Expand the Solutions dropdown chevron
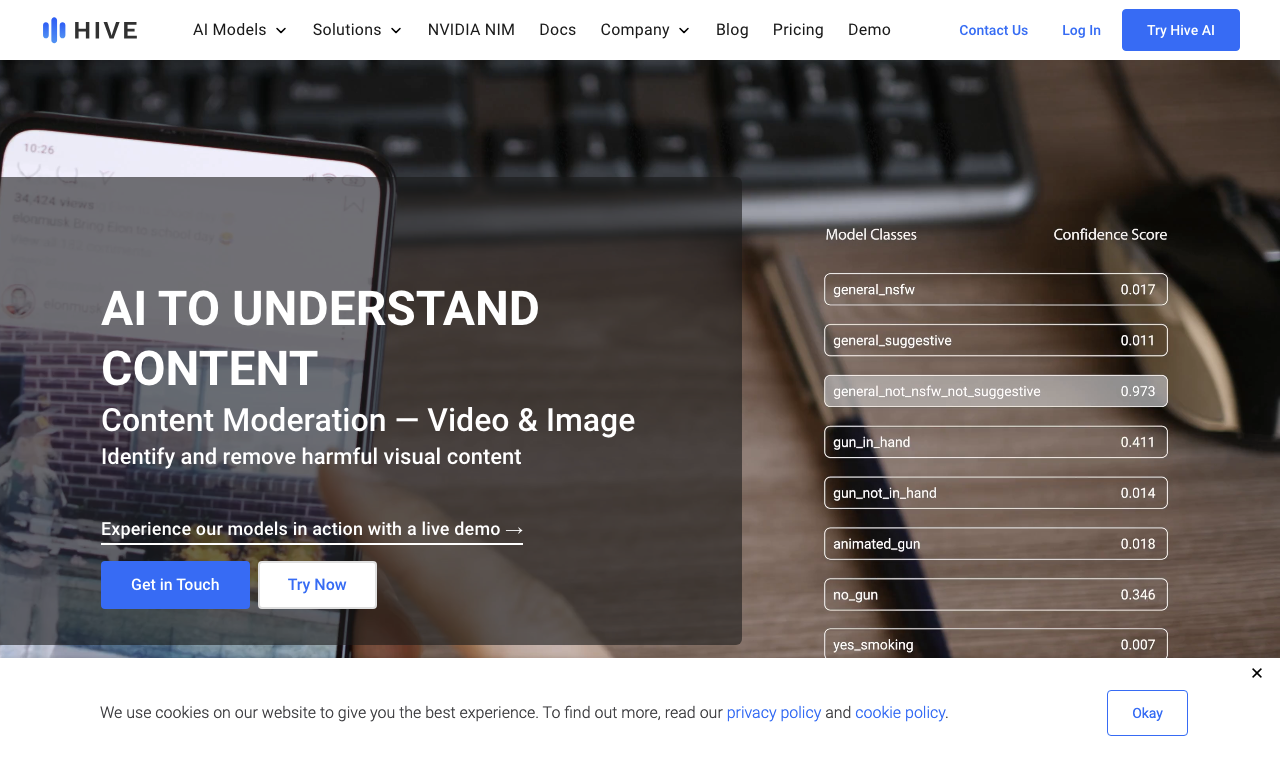Screen dimensions: 1280x768 (396, 31)
